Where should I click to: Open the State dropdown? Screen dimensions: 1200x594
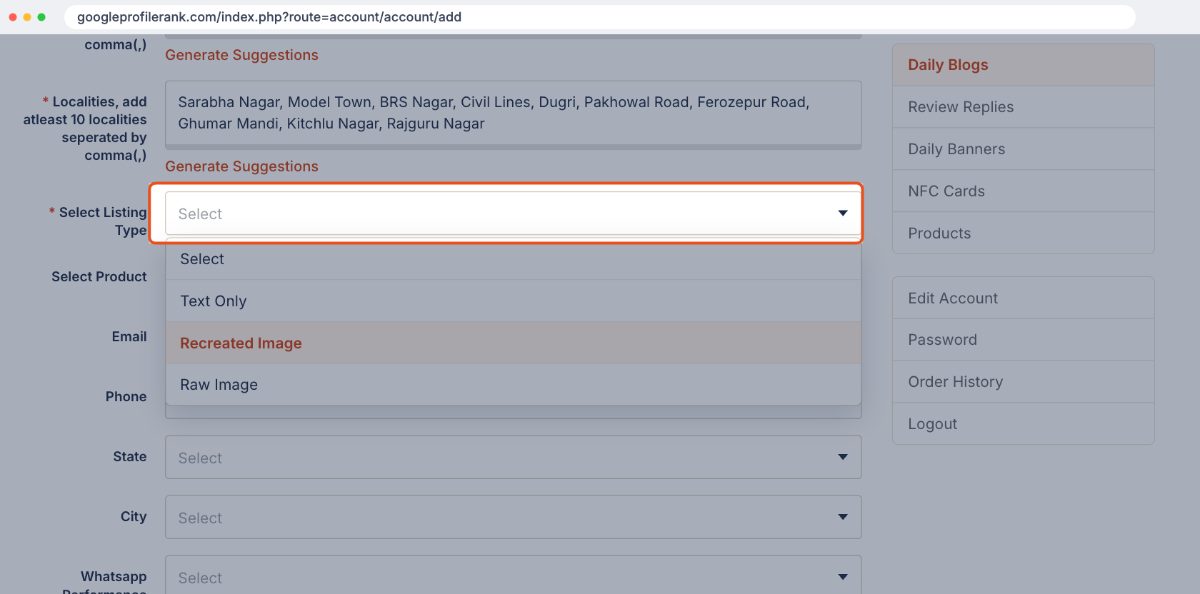pos(513,457)
